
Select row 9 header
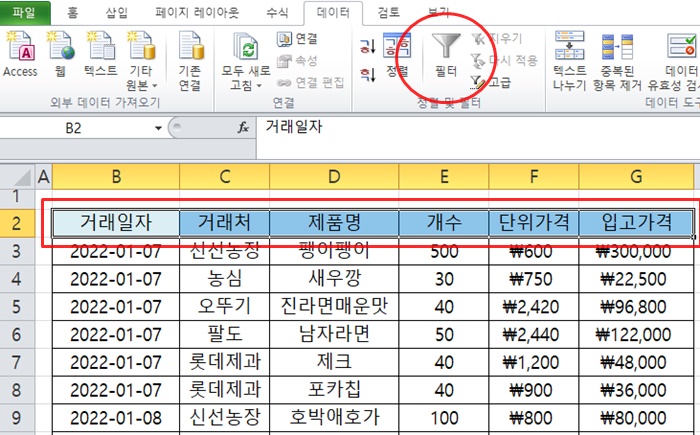17,418
